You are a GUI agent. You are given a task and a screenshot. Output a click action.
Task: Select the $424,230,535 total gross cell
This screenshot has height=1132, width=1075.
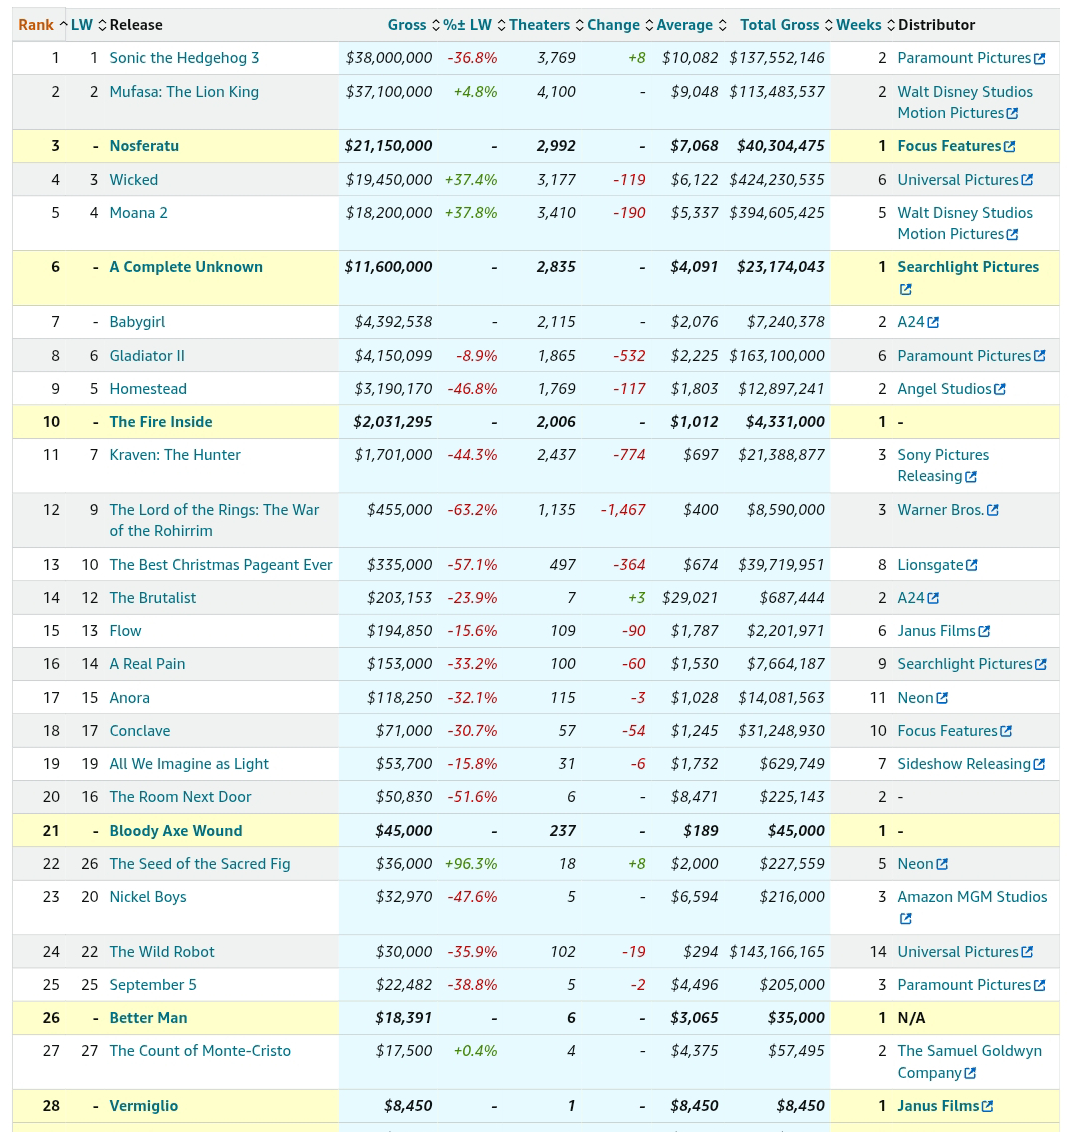point(777,180)
